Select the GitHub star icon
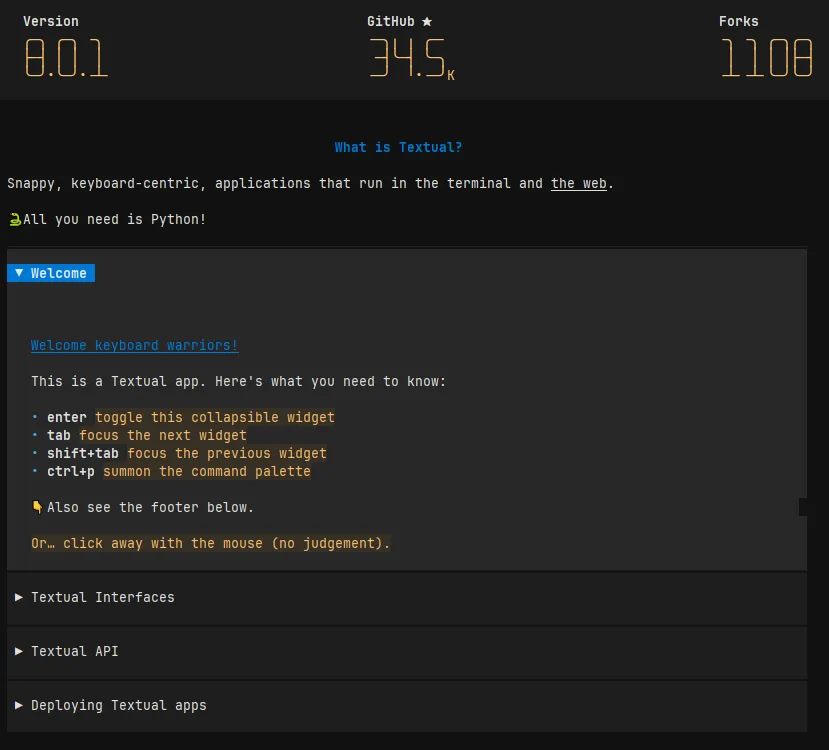This screenshot has height=750, width=829. (x=427, y=22)
